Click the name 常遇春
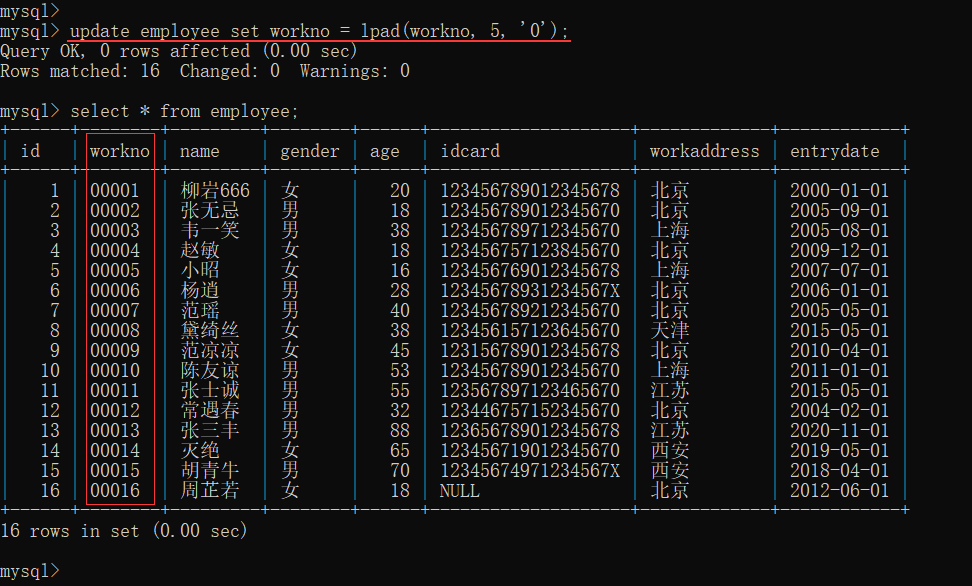This screenshot has height=586, width=972. tap(210, 411)
